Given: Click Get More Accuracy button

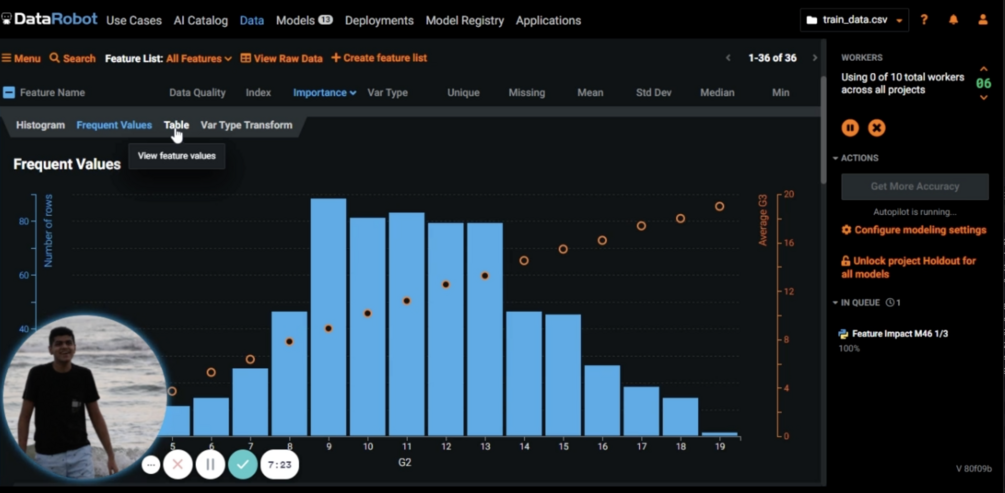Looking at the screenshot, I should click(x=915, y=187).
